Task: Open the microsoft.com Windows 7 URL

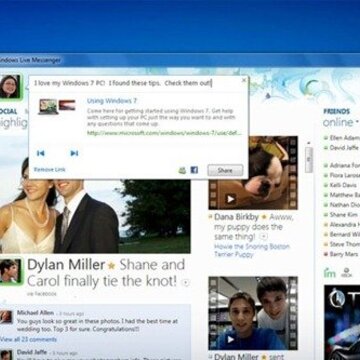Action: click(164, 133)
